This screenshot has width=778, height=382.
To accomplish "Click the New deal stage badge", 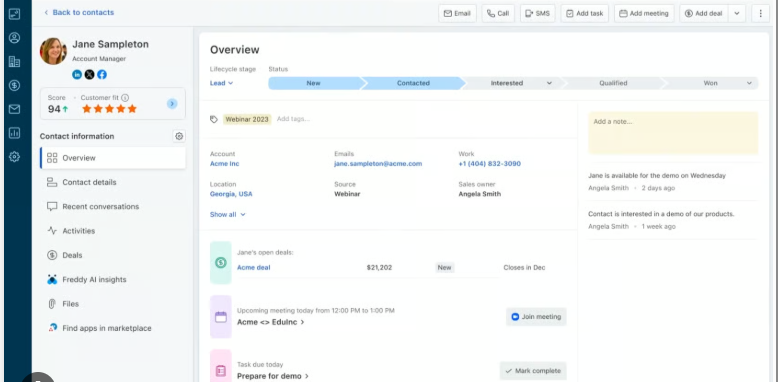I will (445, 267).
